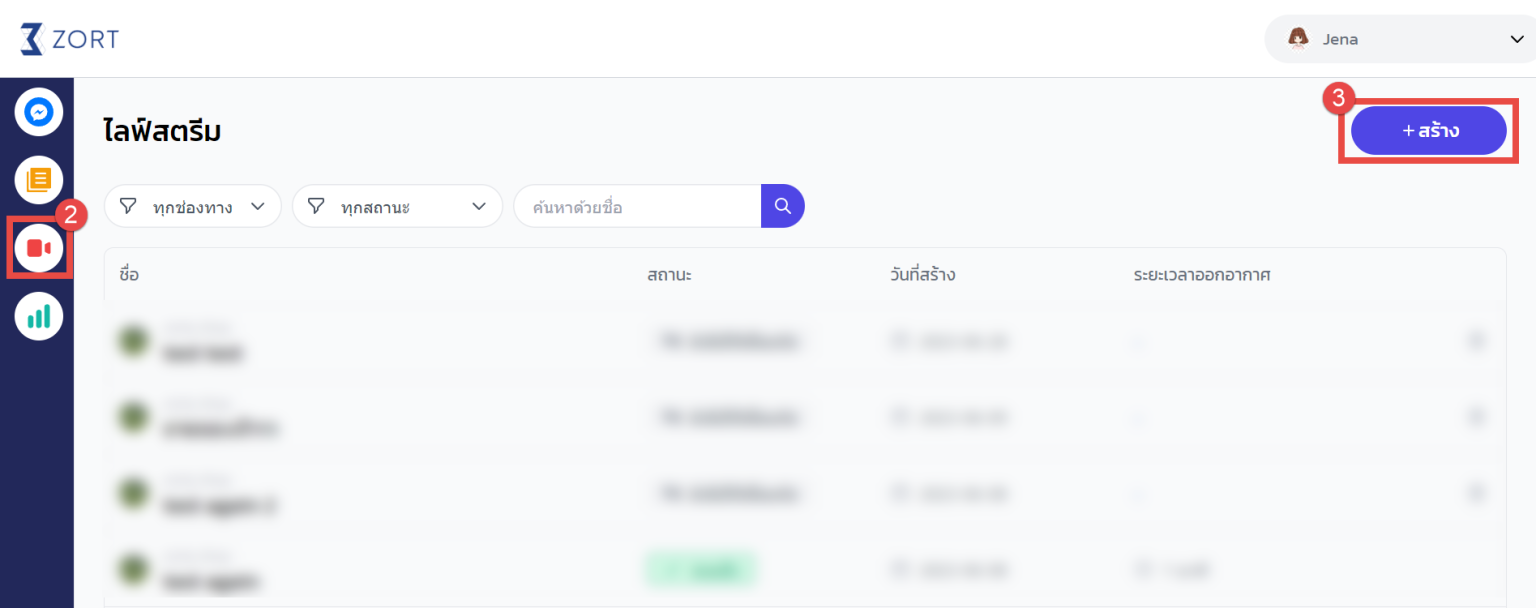Image resolution: width=1536 pixels, height=608 pixels.
Task: Click the funnel icon on ทุกช่องทาง filter
Action: pyautogui.click(x=128, y=206)
